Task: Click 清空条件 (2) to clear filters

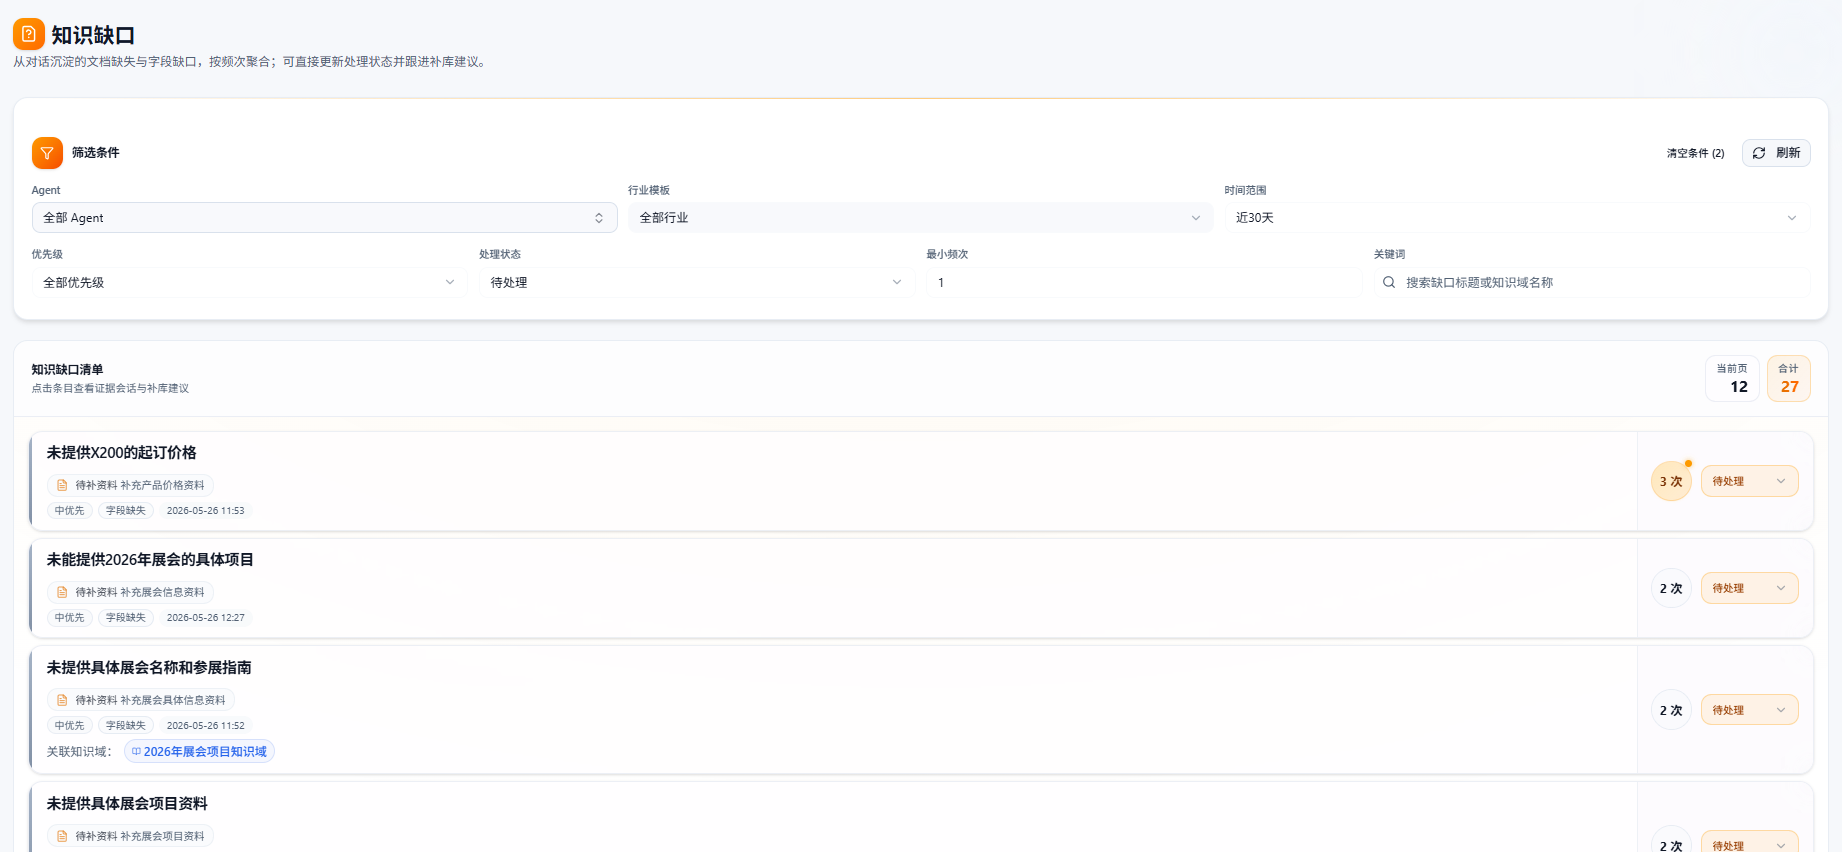Action: point(1695,153)
